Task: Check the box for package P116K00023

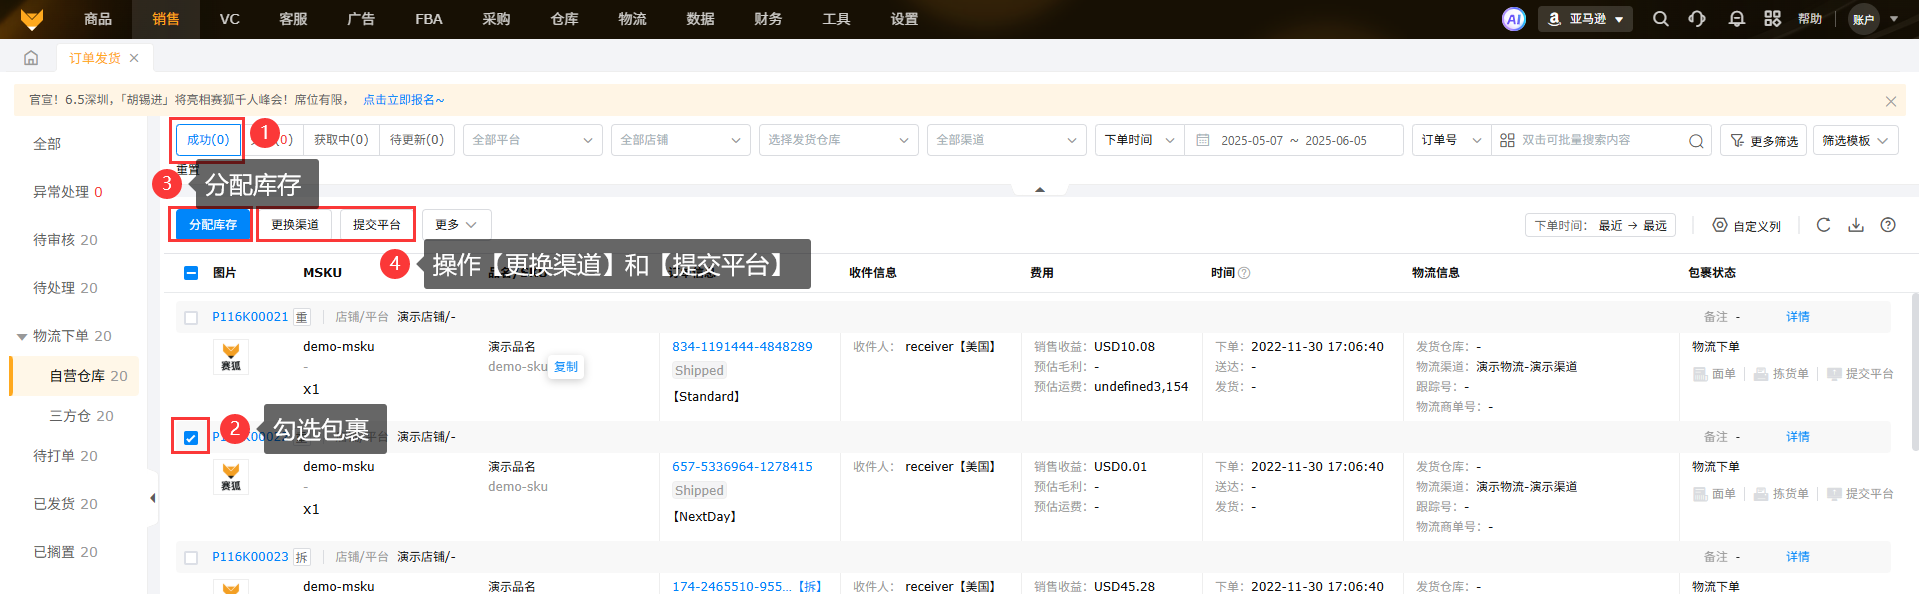Action: pyautogui.click(x=191, y=558)
